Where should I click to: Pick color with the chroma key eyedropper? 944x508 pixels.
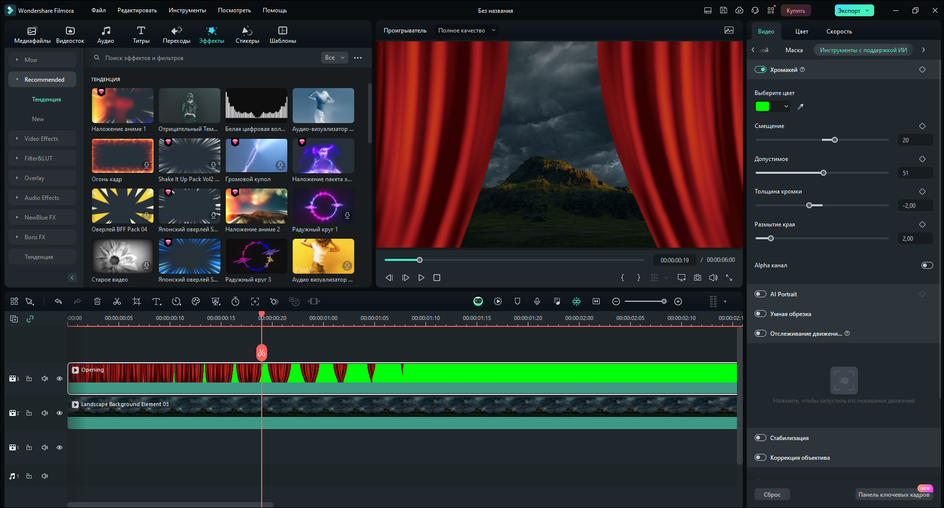click(x=800, y=106)
